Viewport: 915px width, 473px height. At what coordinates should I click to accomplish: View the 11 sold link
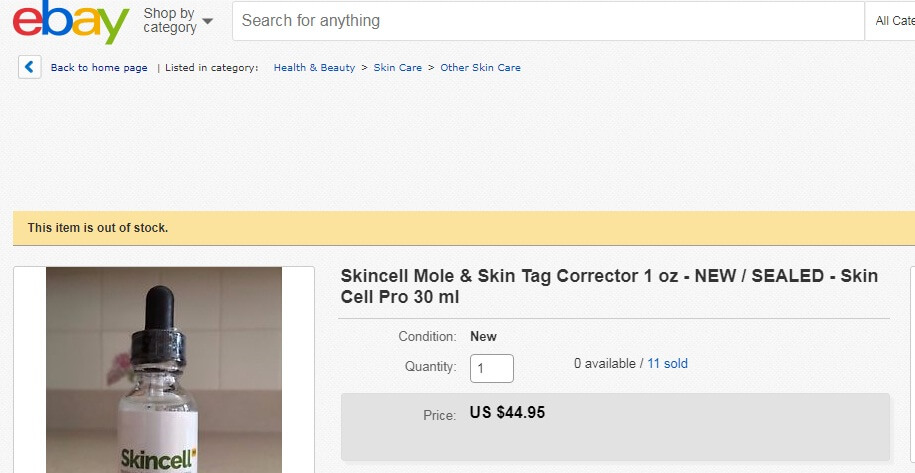coord(667,364)
